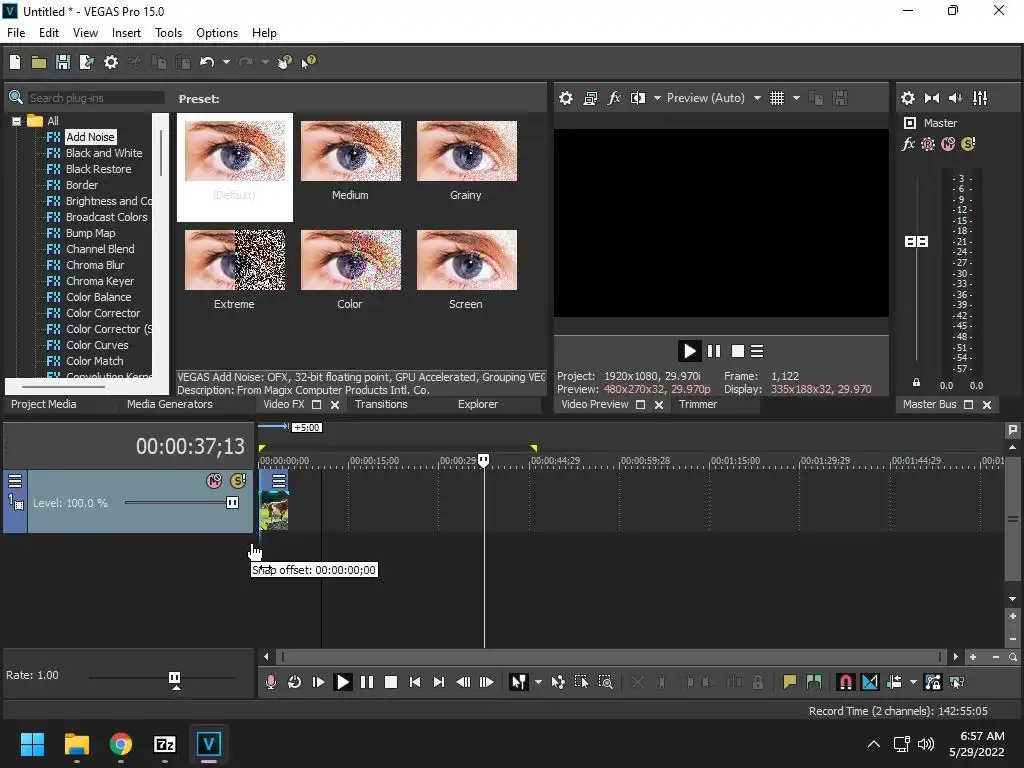Click the What's This help cursor icon
This screenshot has width=1024, height=768.
tap(308, 62)
